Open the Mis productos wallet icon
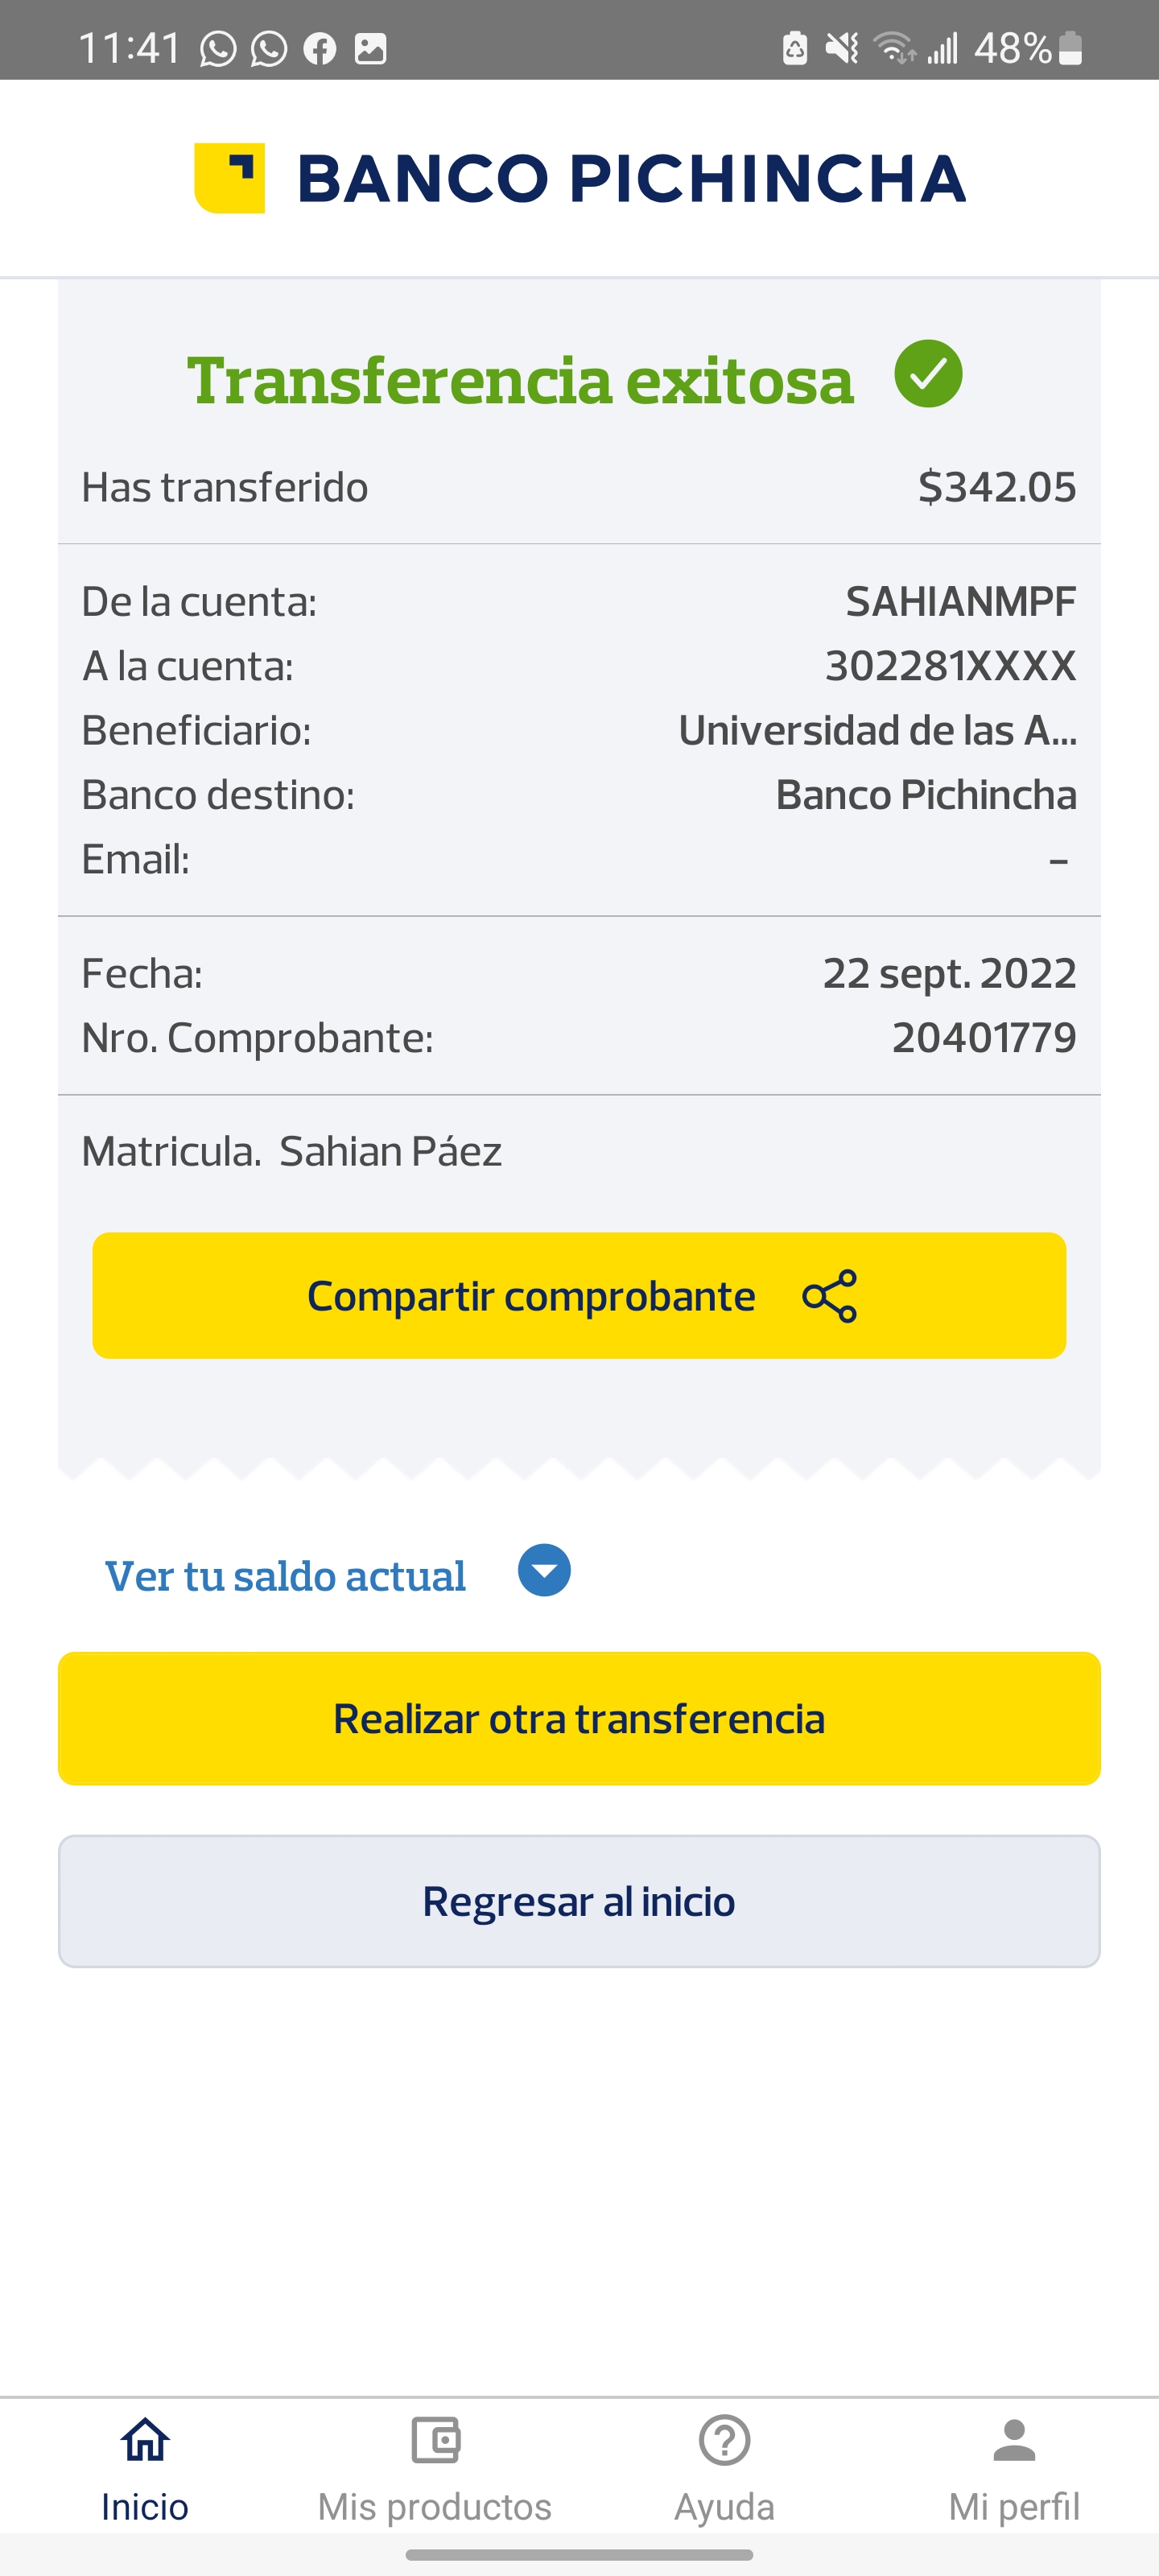 pyautogui.click(x=435, y=2440)
